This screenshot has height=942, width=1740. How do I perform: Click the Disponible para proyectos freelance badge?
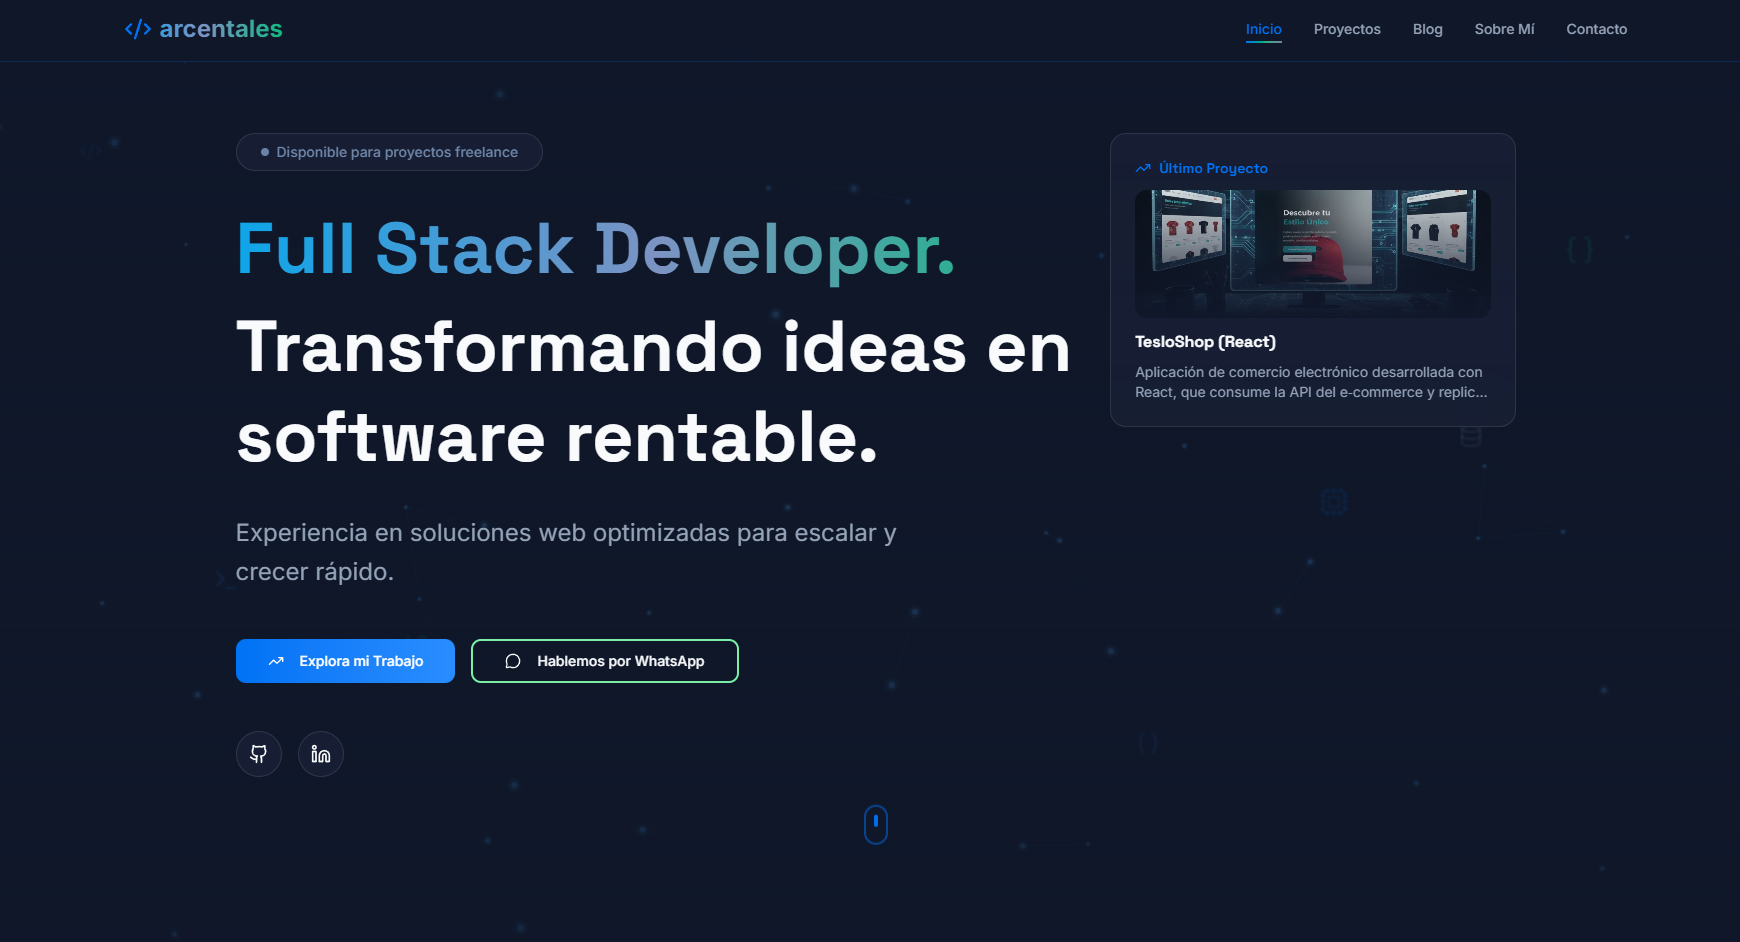[x=389, y=152]
